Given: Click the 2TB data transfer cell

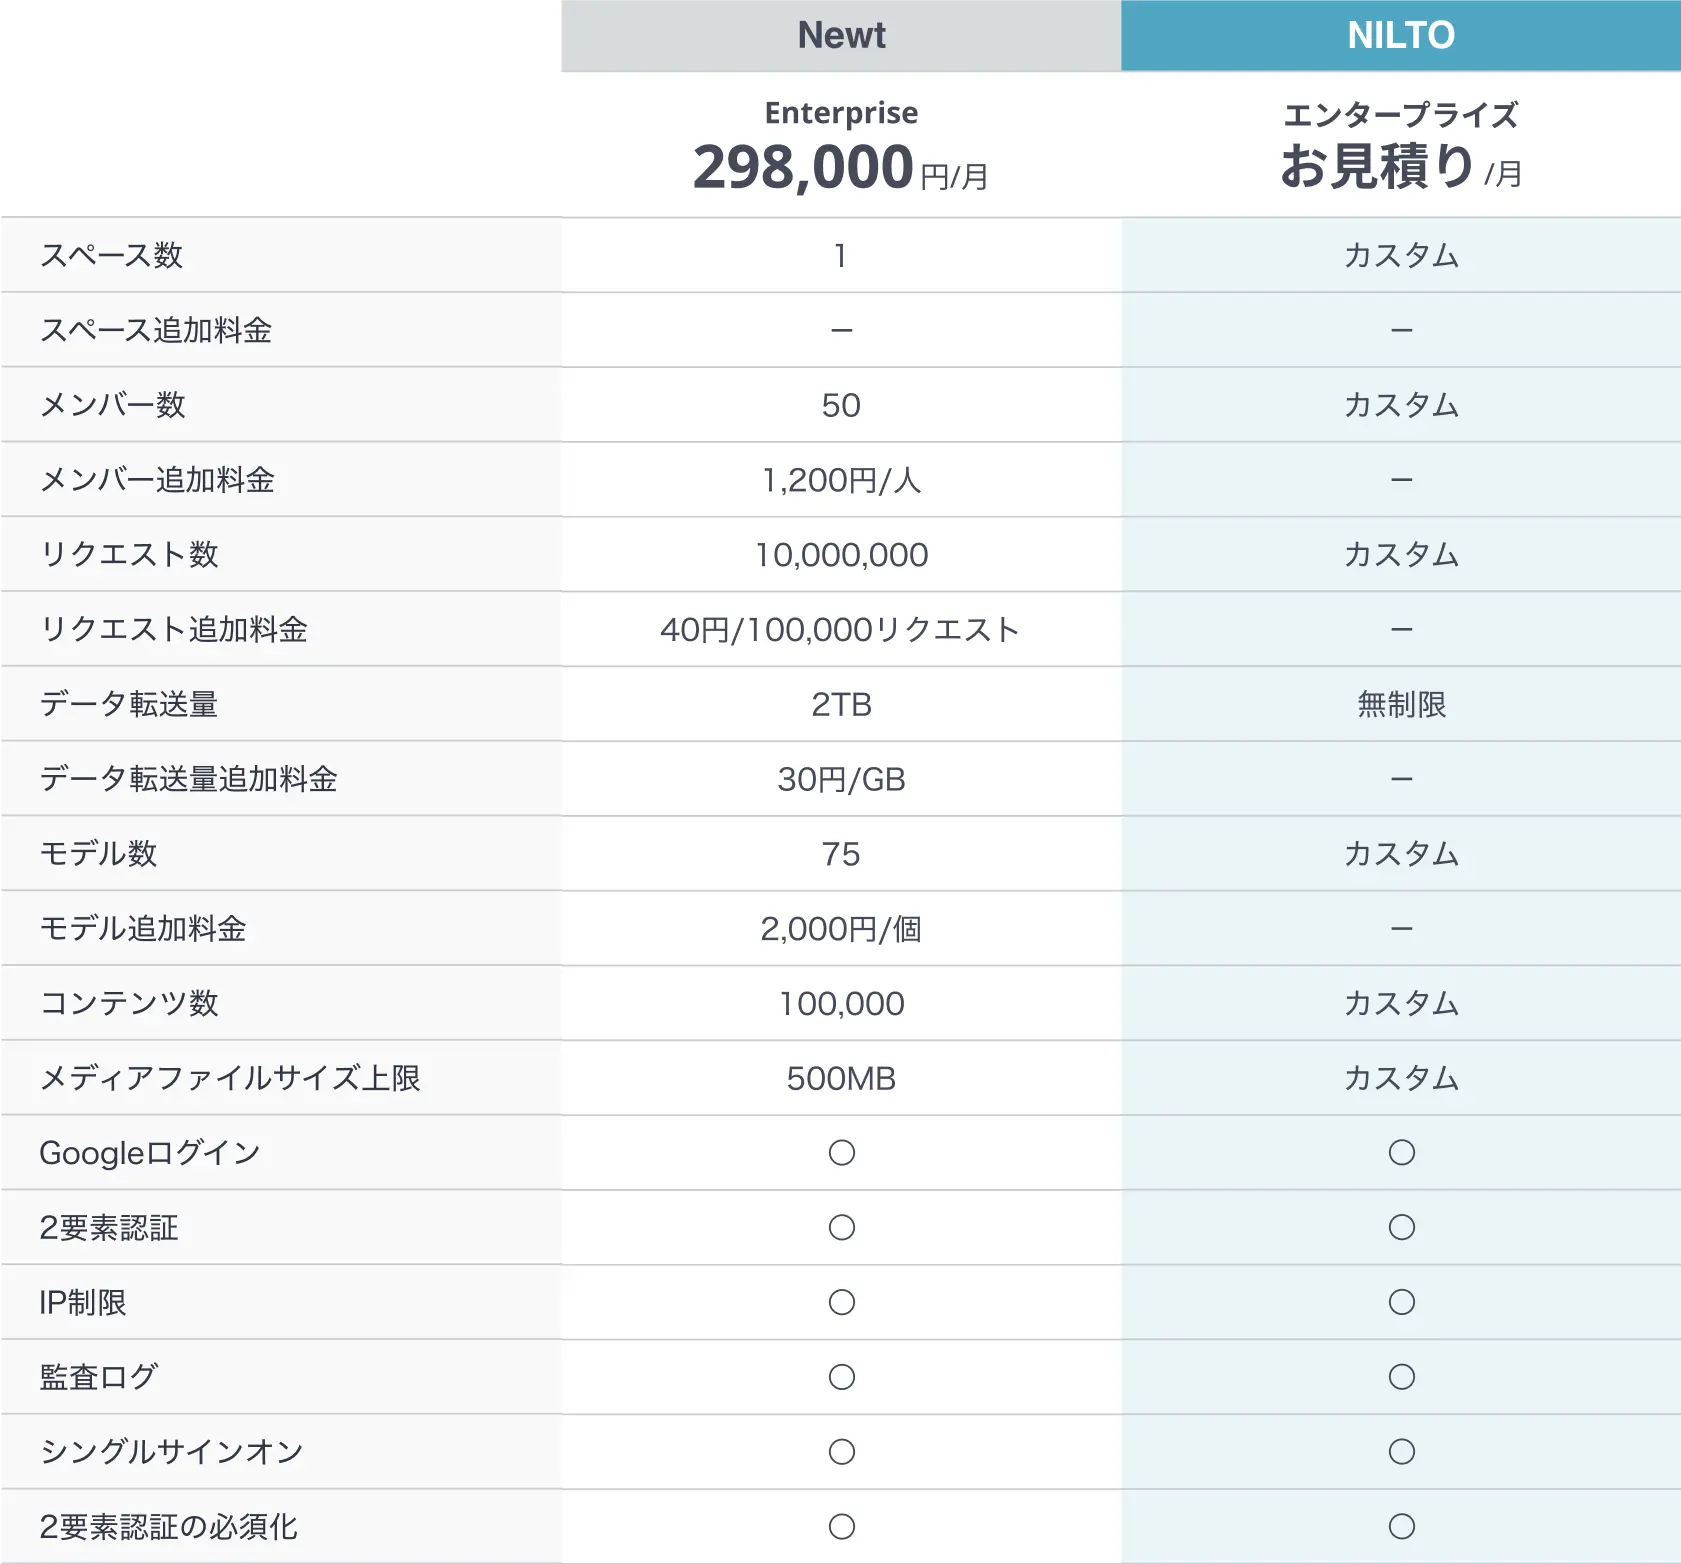Looking at the screenshot, I should click(841, 704).
